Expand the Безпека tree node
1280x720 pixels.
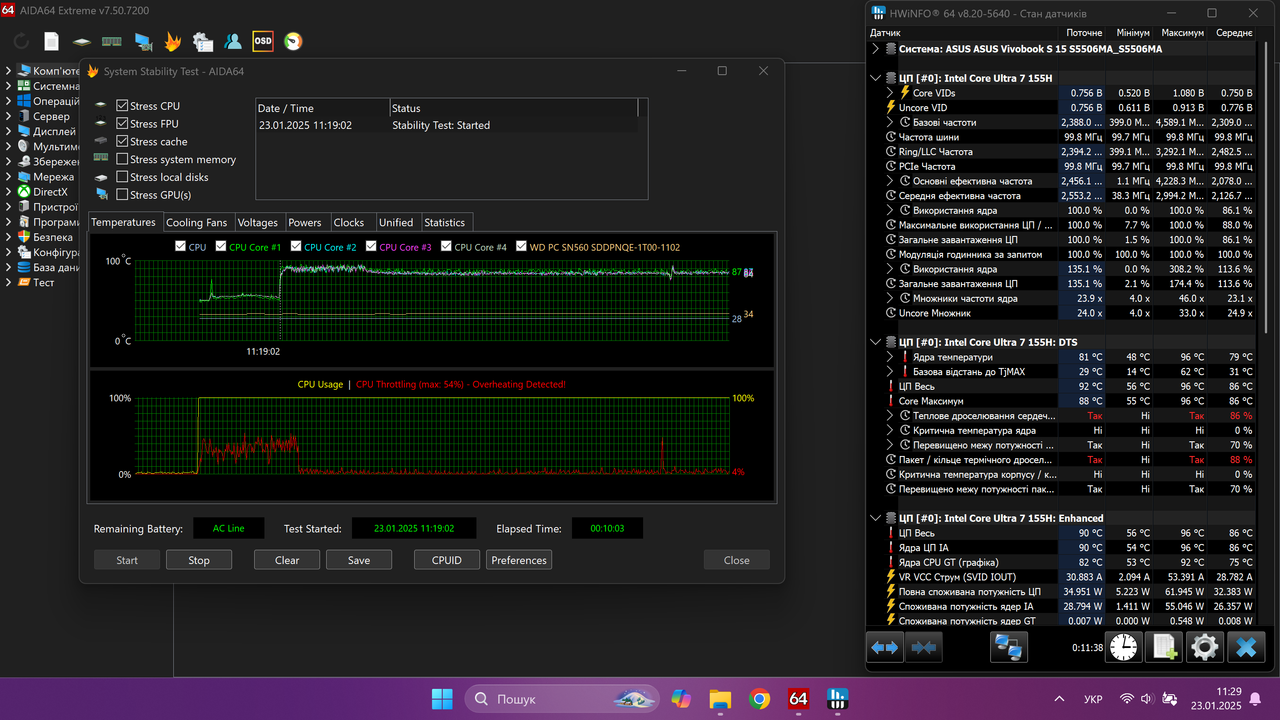tap(9, 238)
